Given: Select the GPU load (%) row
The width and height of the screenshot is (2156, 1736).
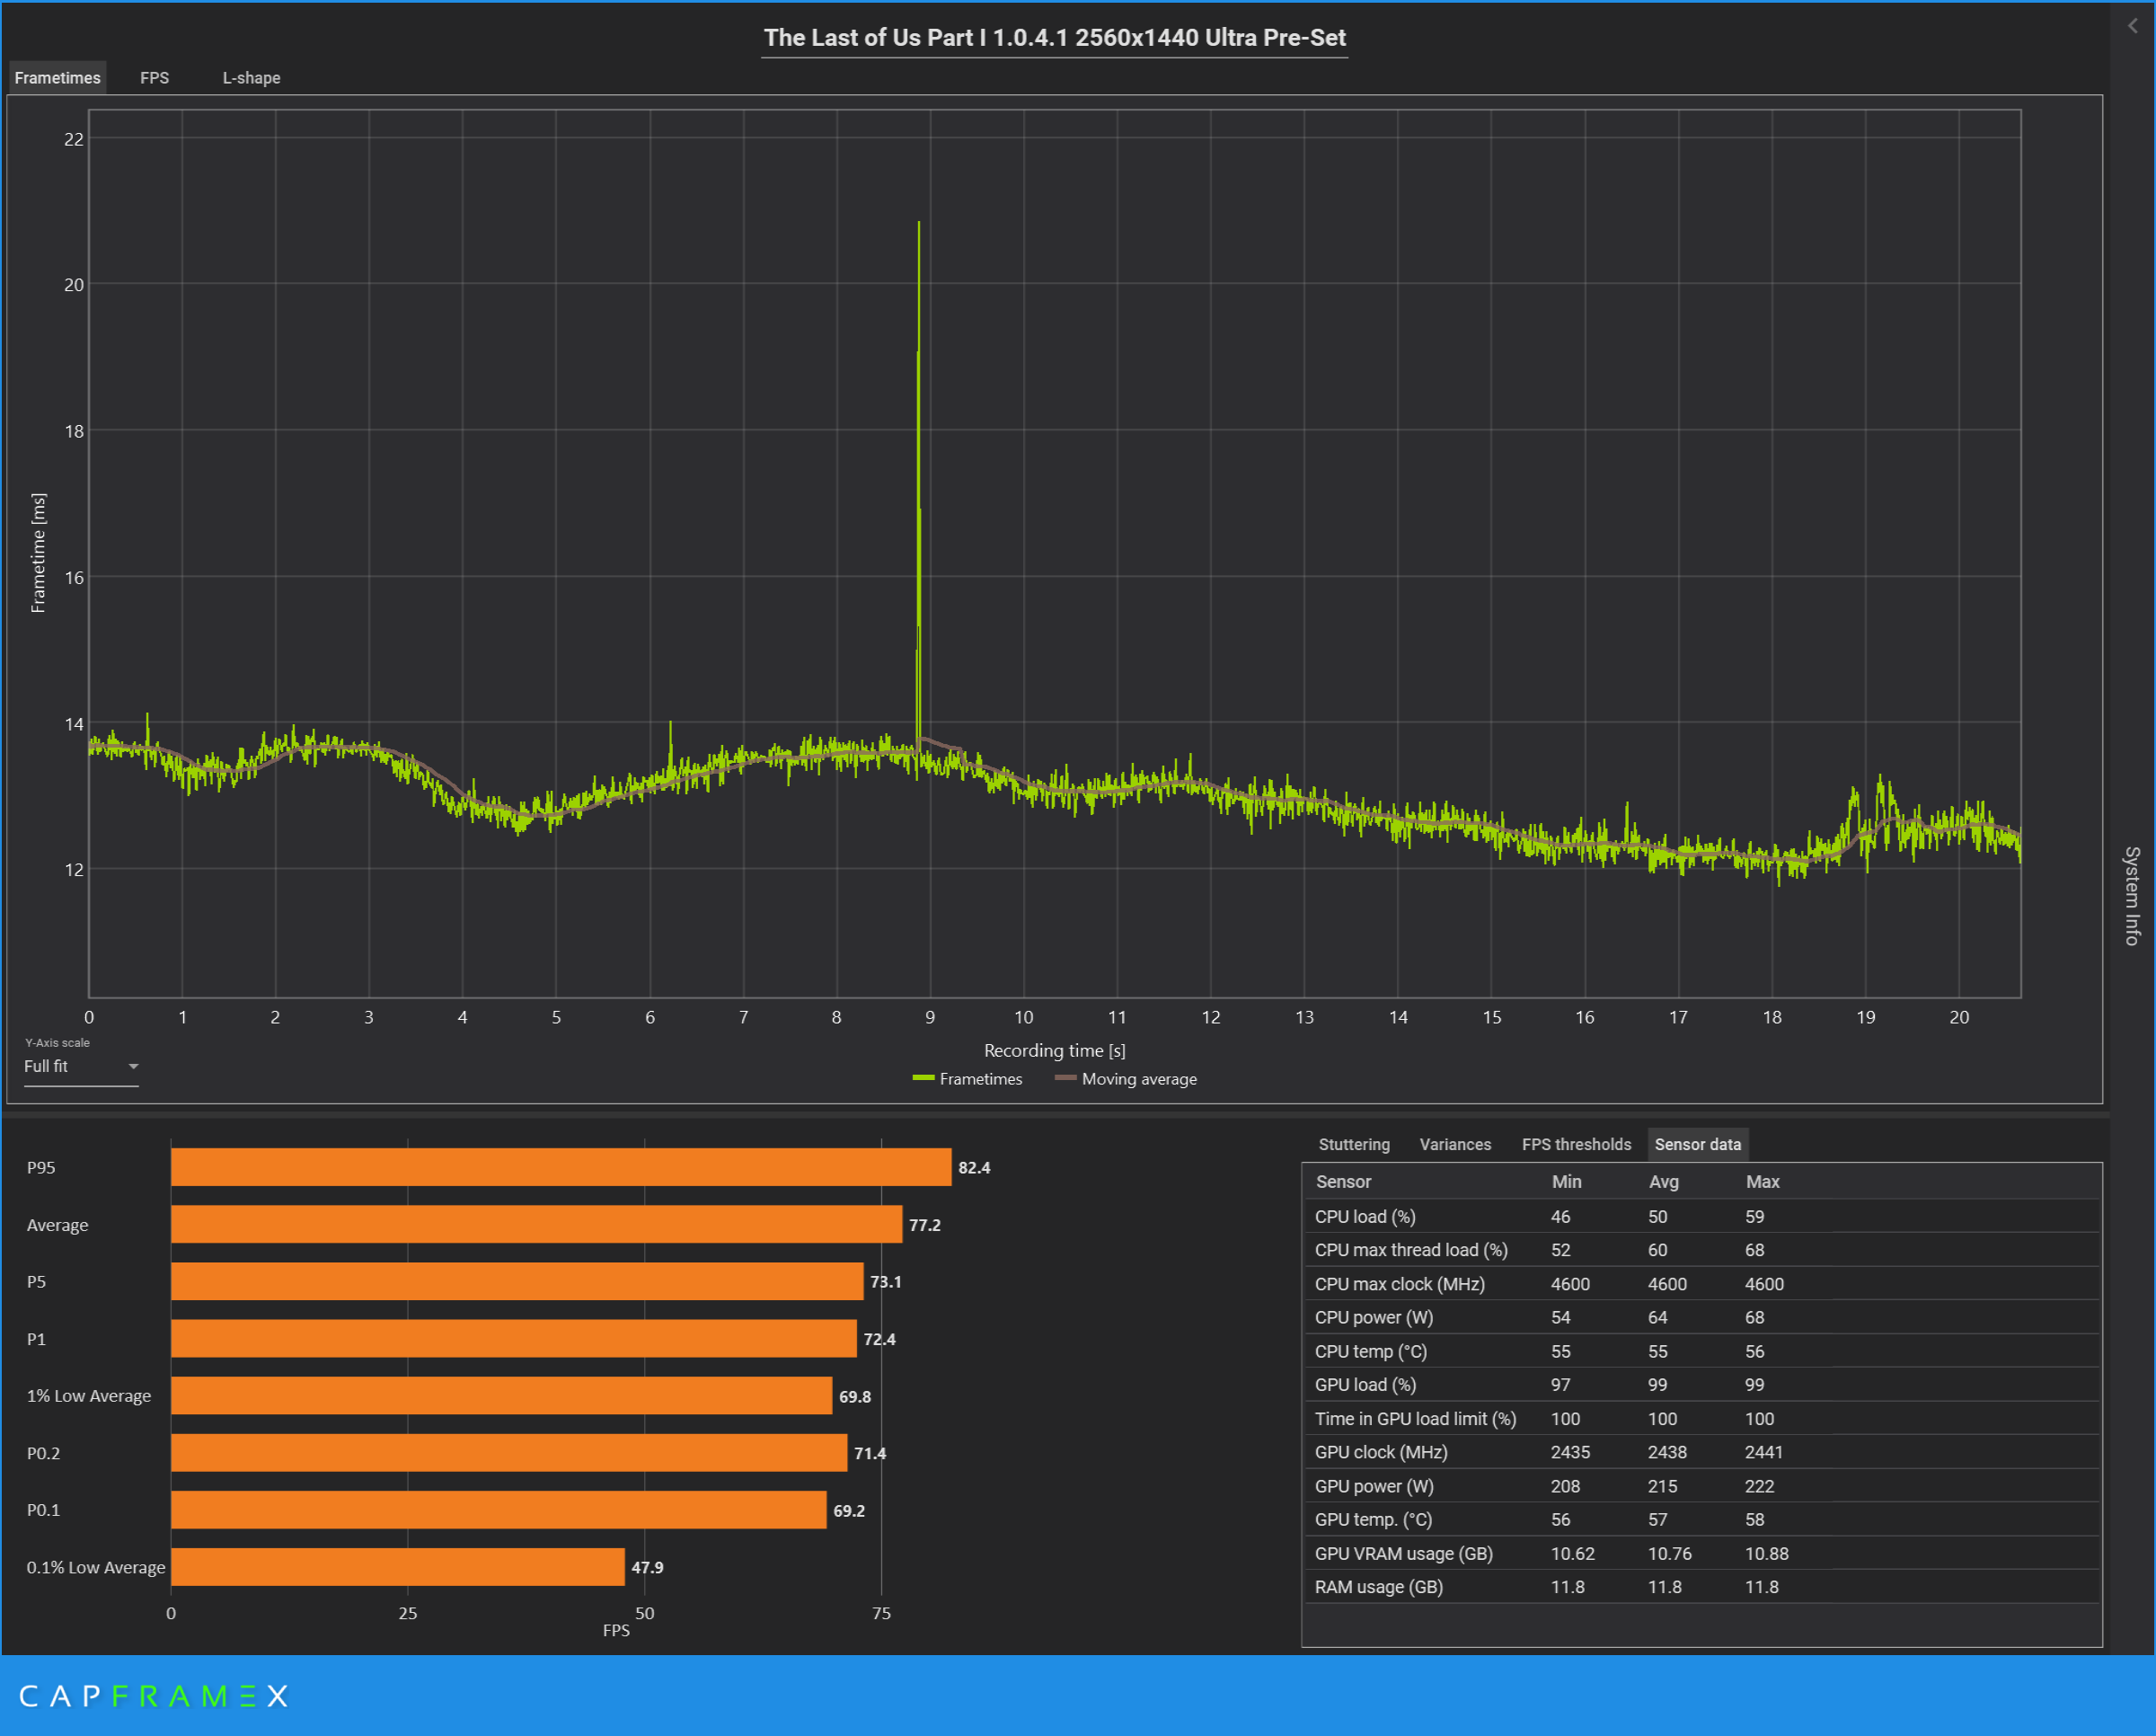Looking at the screenshot, I should pos(1701,1385).
